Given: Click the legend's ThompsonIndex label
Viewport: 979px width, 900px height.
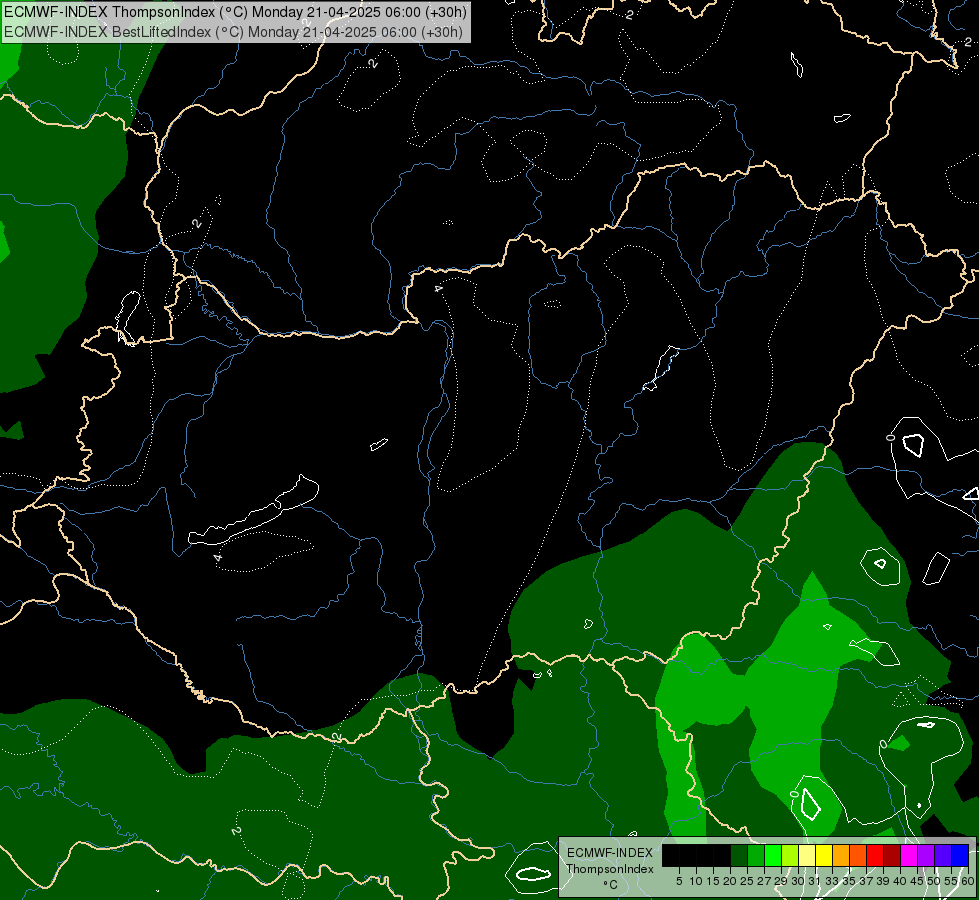Looking at the screenshot, I should 610,869.
